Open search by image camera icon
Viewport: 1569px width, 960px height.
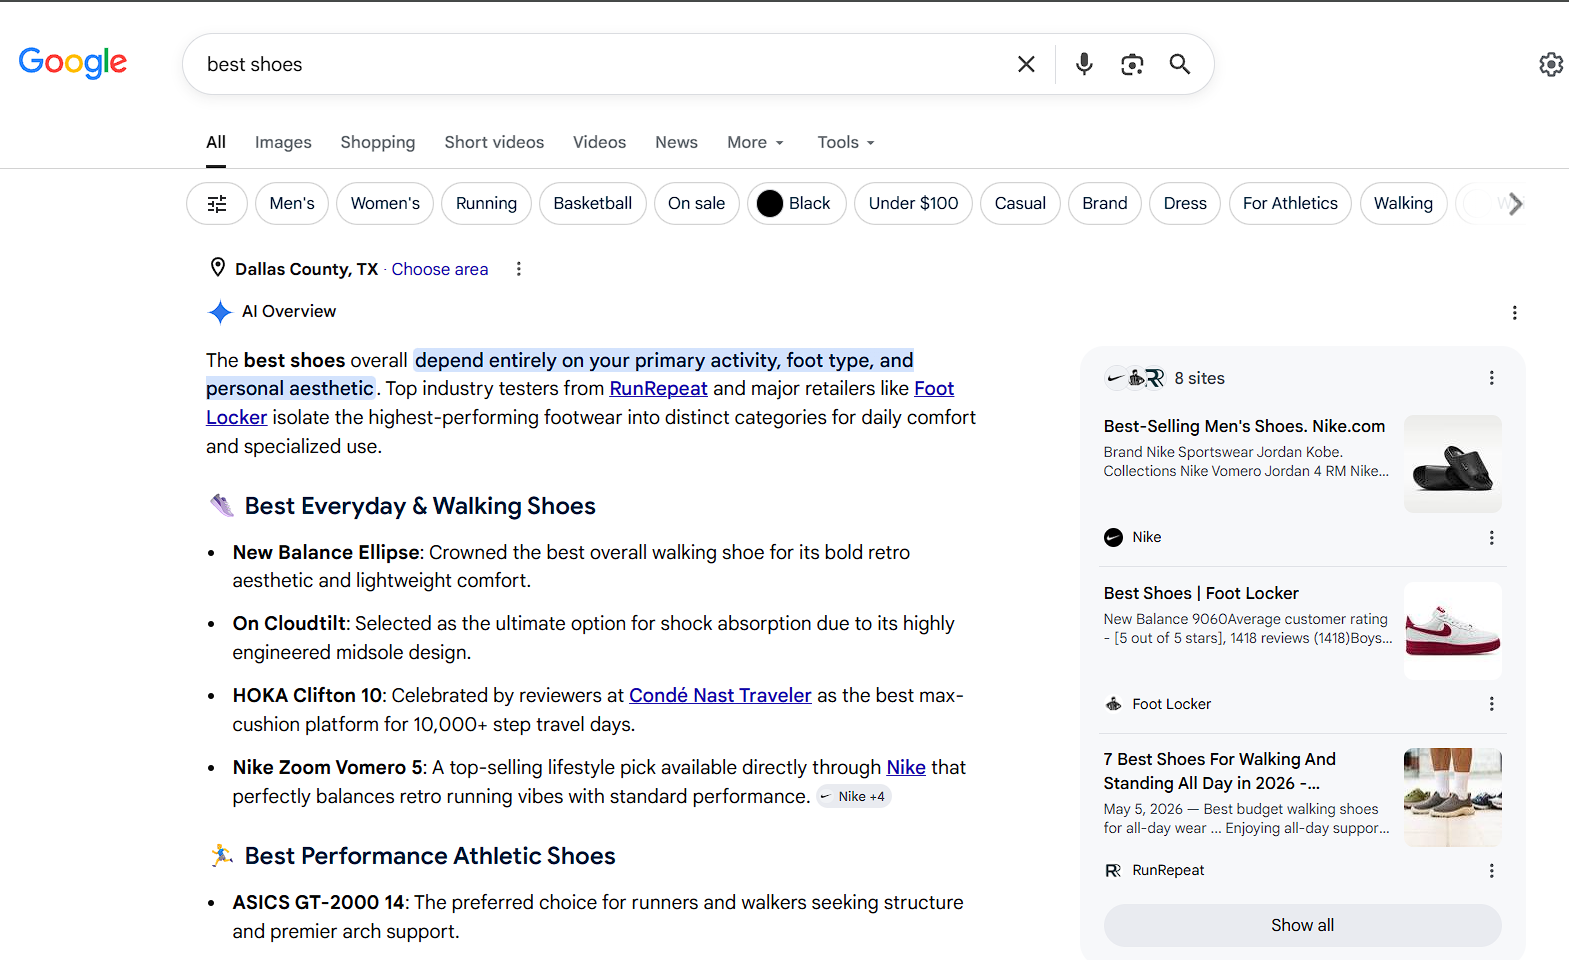1132,64
